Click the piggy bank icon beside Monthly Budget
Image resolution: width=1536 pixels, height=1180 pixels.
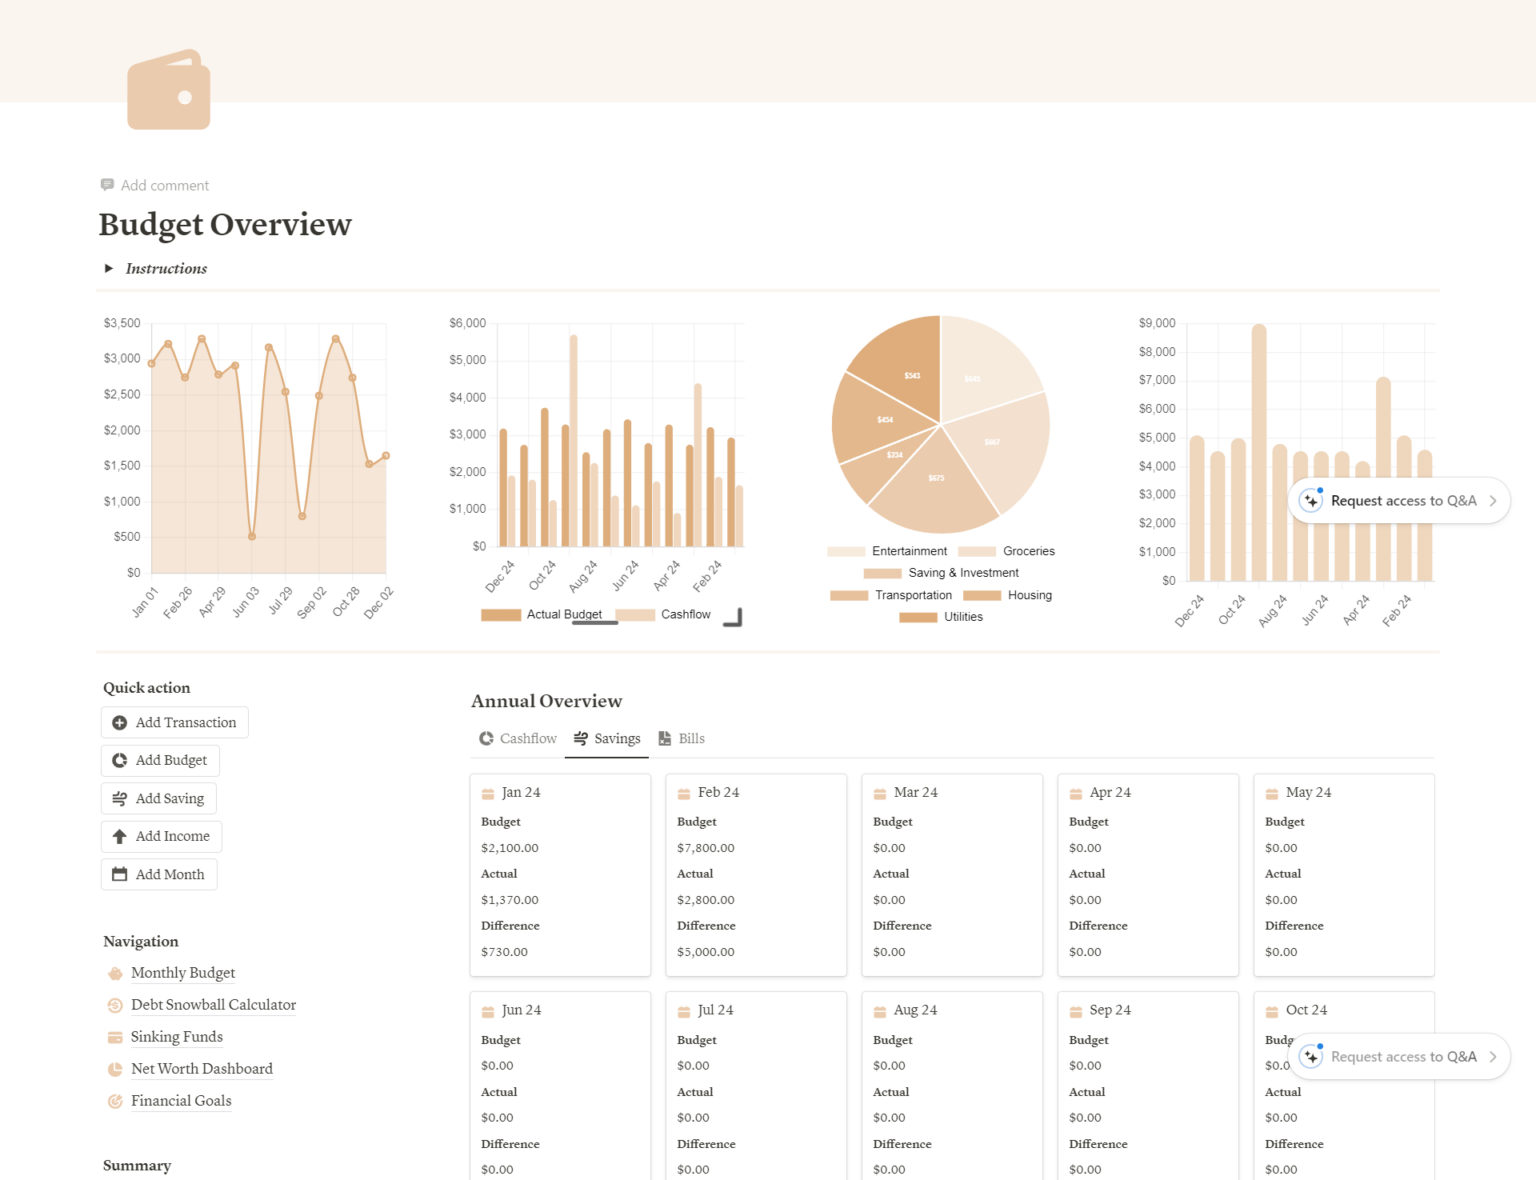coord(115,973)
